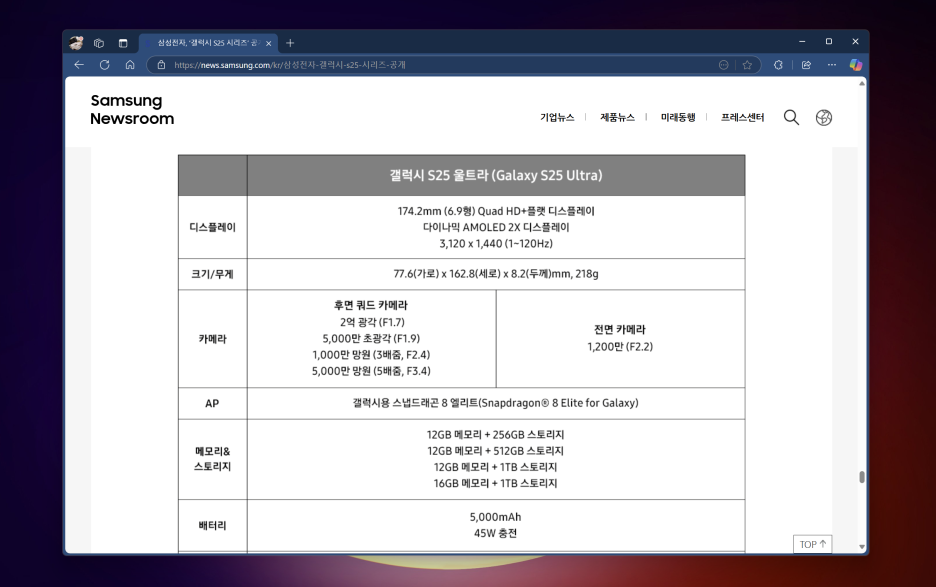Click the 1,200만 (F2.2) text
Image resolution: width=936 pixels, height=587 pixels.
pos(620,346)
